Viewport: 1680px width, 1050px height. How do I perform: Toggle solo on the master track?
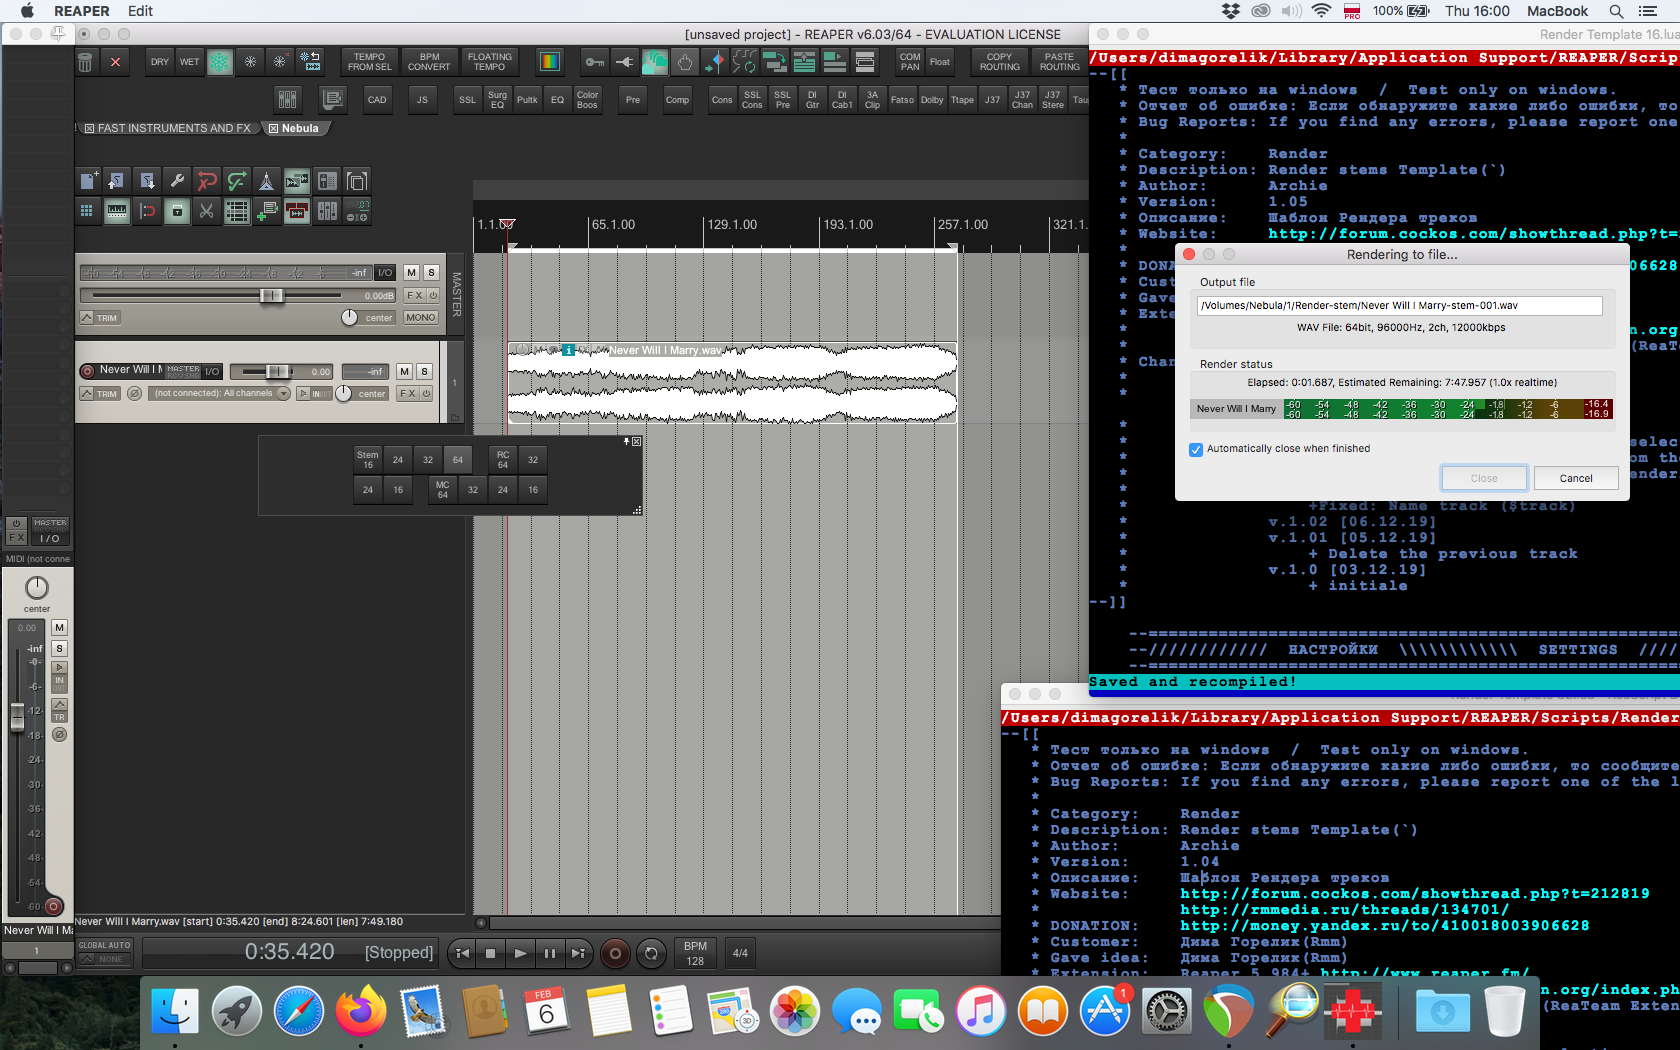[431, 272]
